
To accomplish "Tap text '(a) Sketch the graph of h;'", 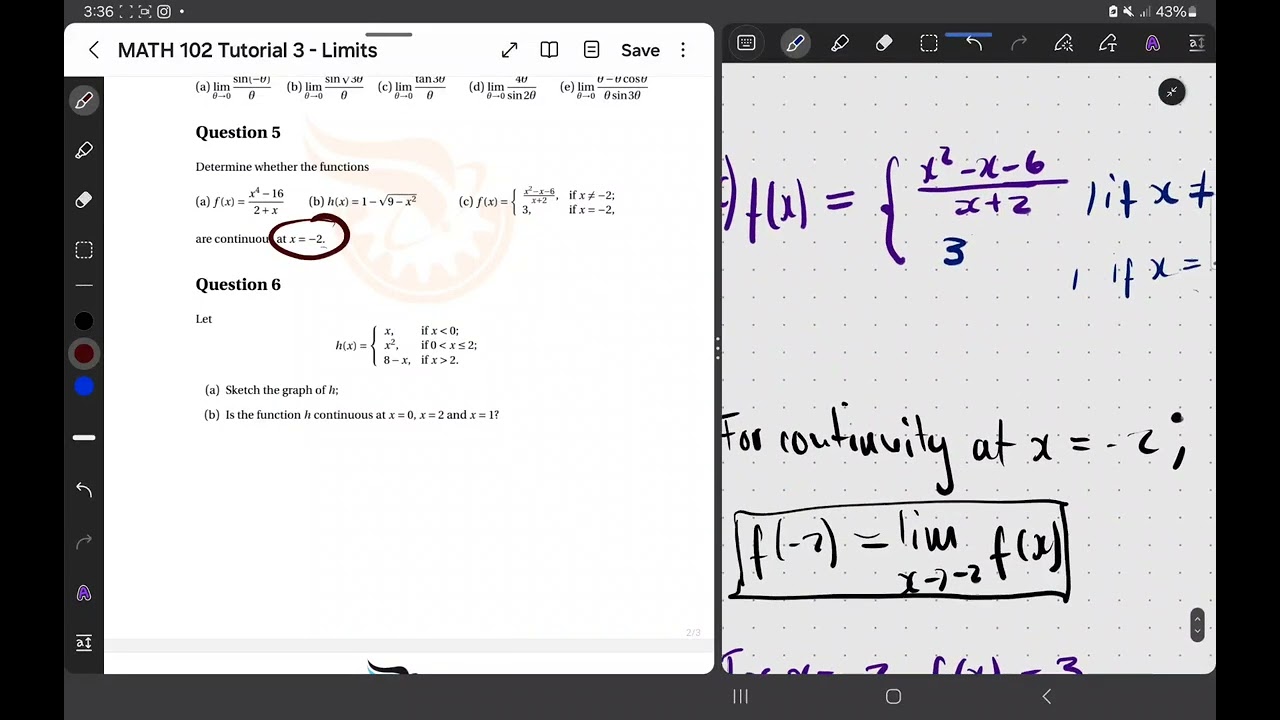I will (x=271, y=390).
